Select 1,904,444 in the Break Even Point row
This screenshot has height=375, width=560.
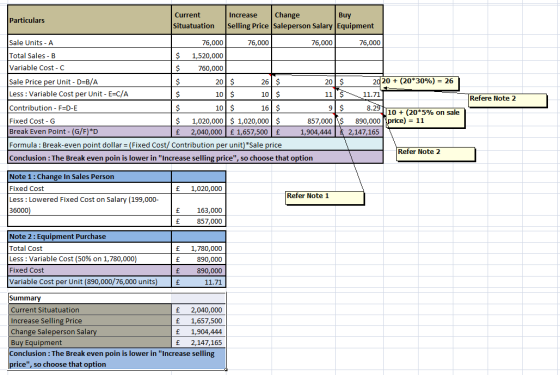click(303, 132)
